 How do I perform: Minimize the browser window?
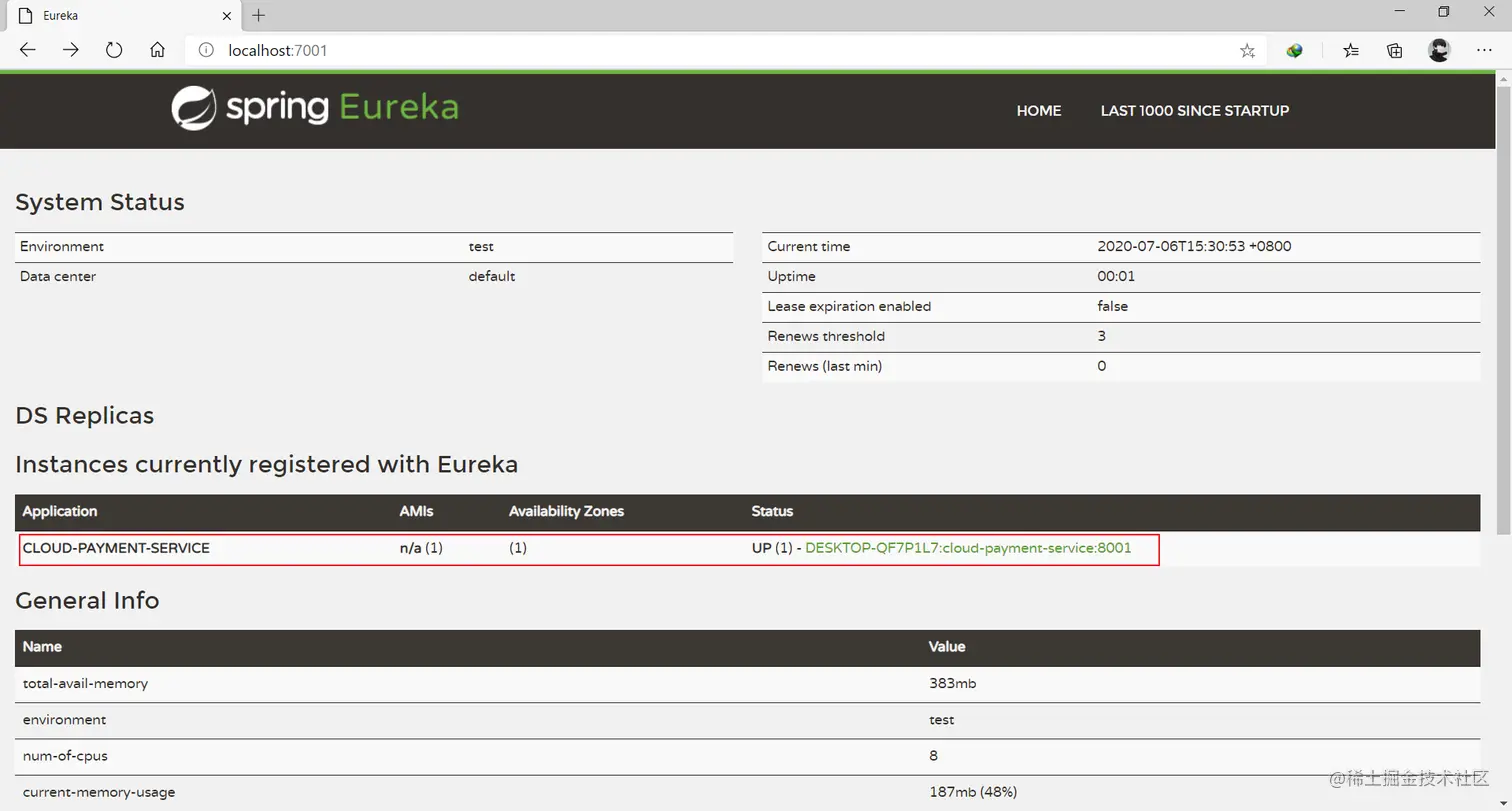(x=1400, y=12)
